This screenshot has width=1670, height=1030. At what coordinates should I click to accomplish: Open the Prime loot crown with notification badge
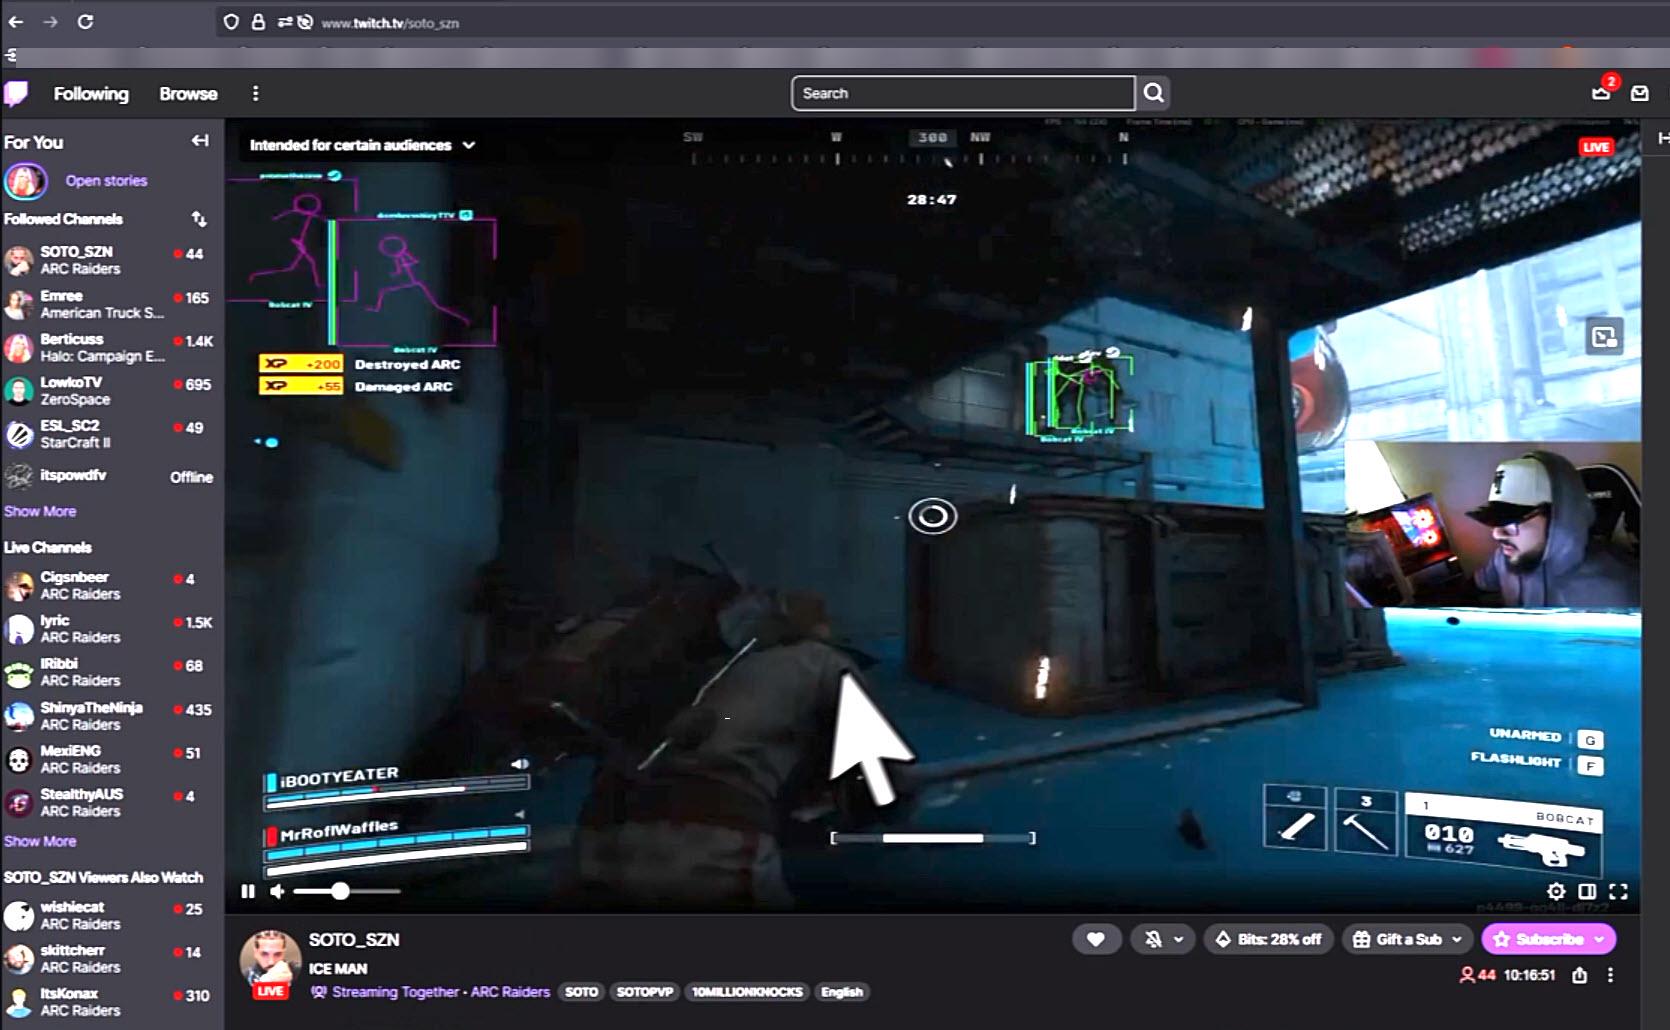[1602, 91]
